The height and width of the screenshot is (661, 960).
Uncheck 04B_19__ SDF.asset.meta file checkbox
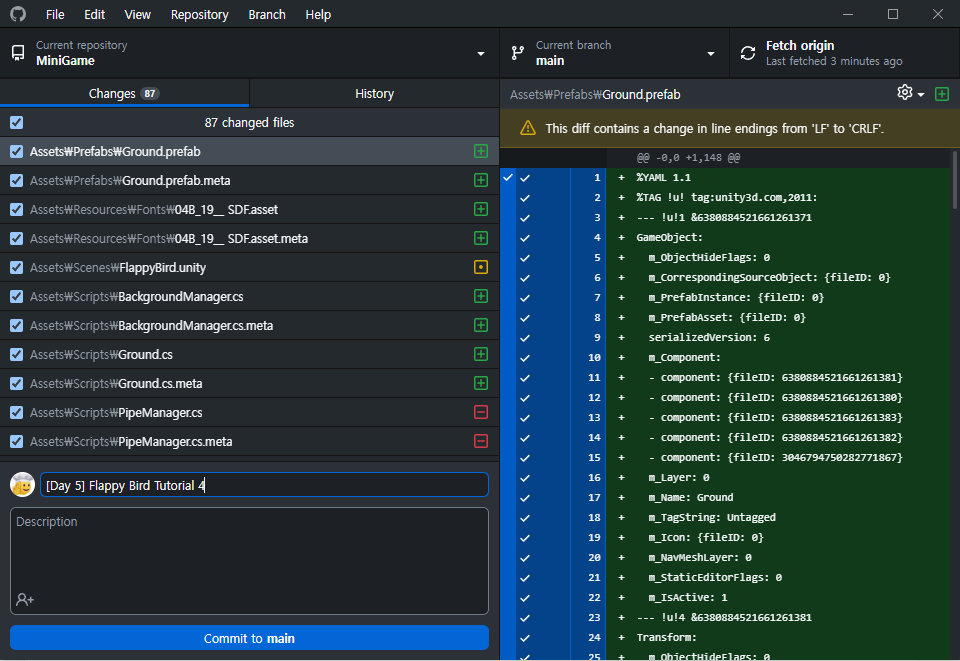pos(17,239)
